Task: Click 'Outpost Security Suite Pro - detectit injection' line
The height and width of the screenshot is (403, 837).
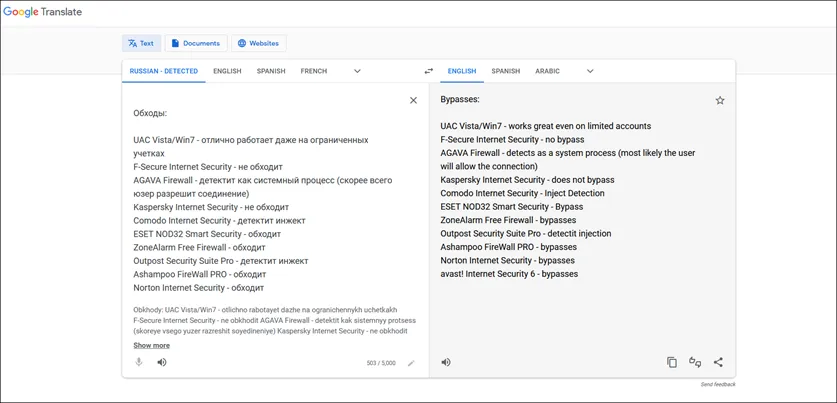Action: (526, 233)
